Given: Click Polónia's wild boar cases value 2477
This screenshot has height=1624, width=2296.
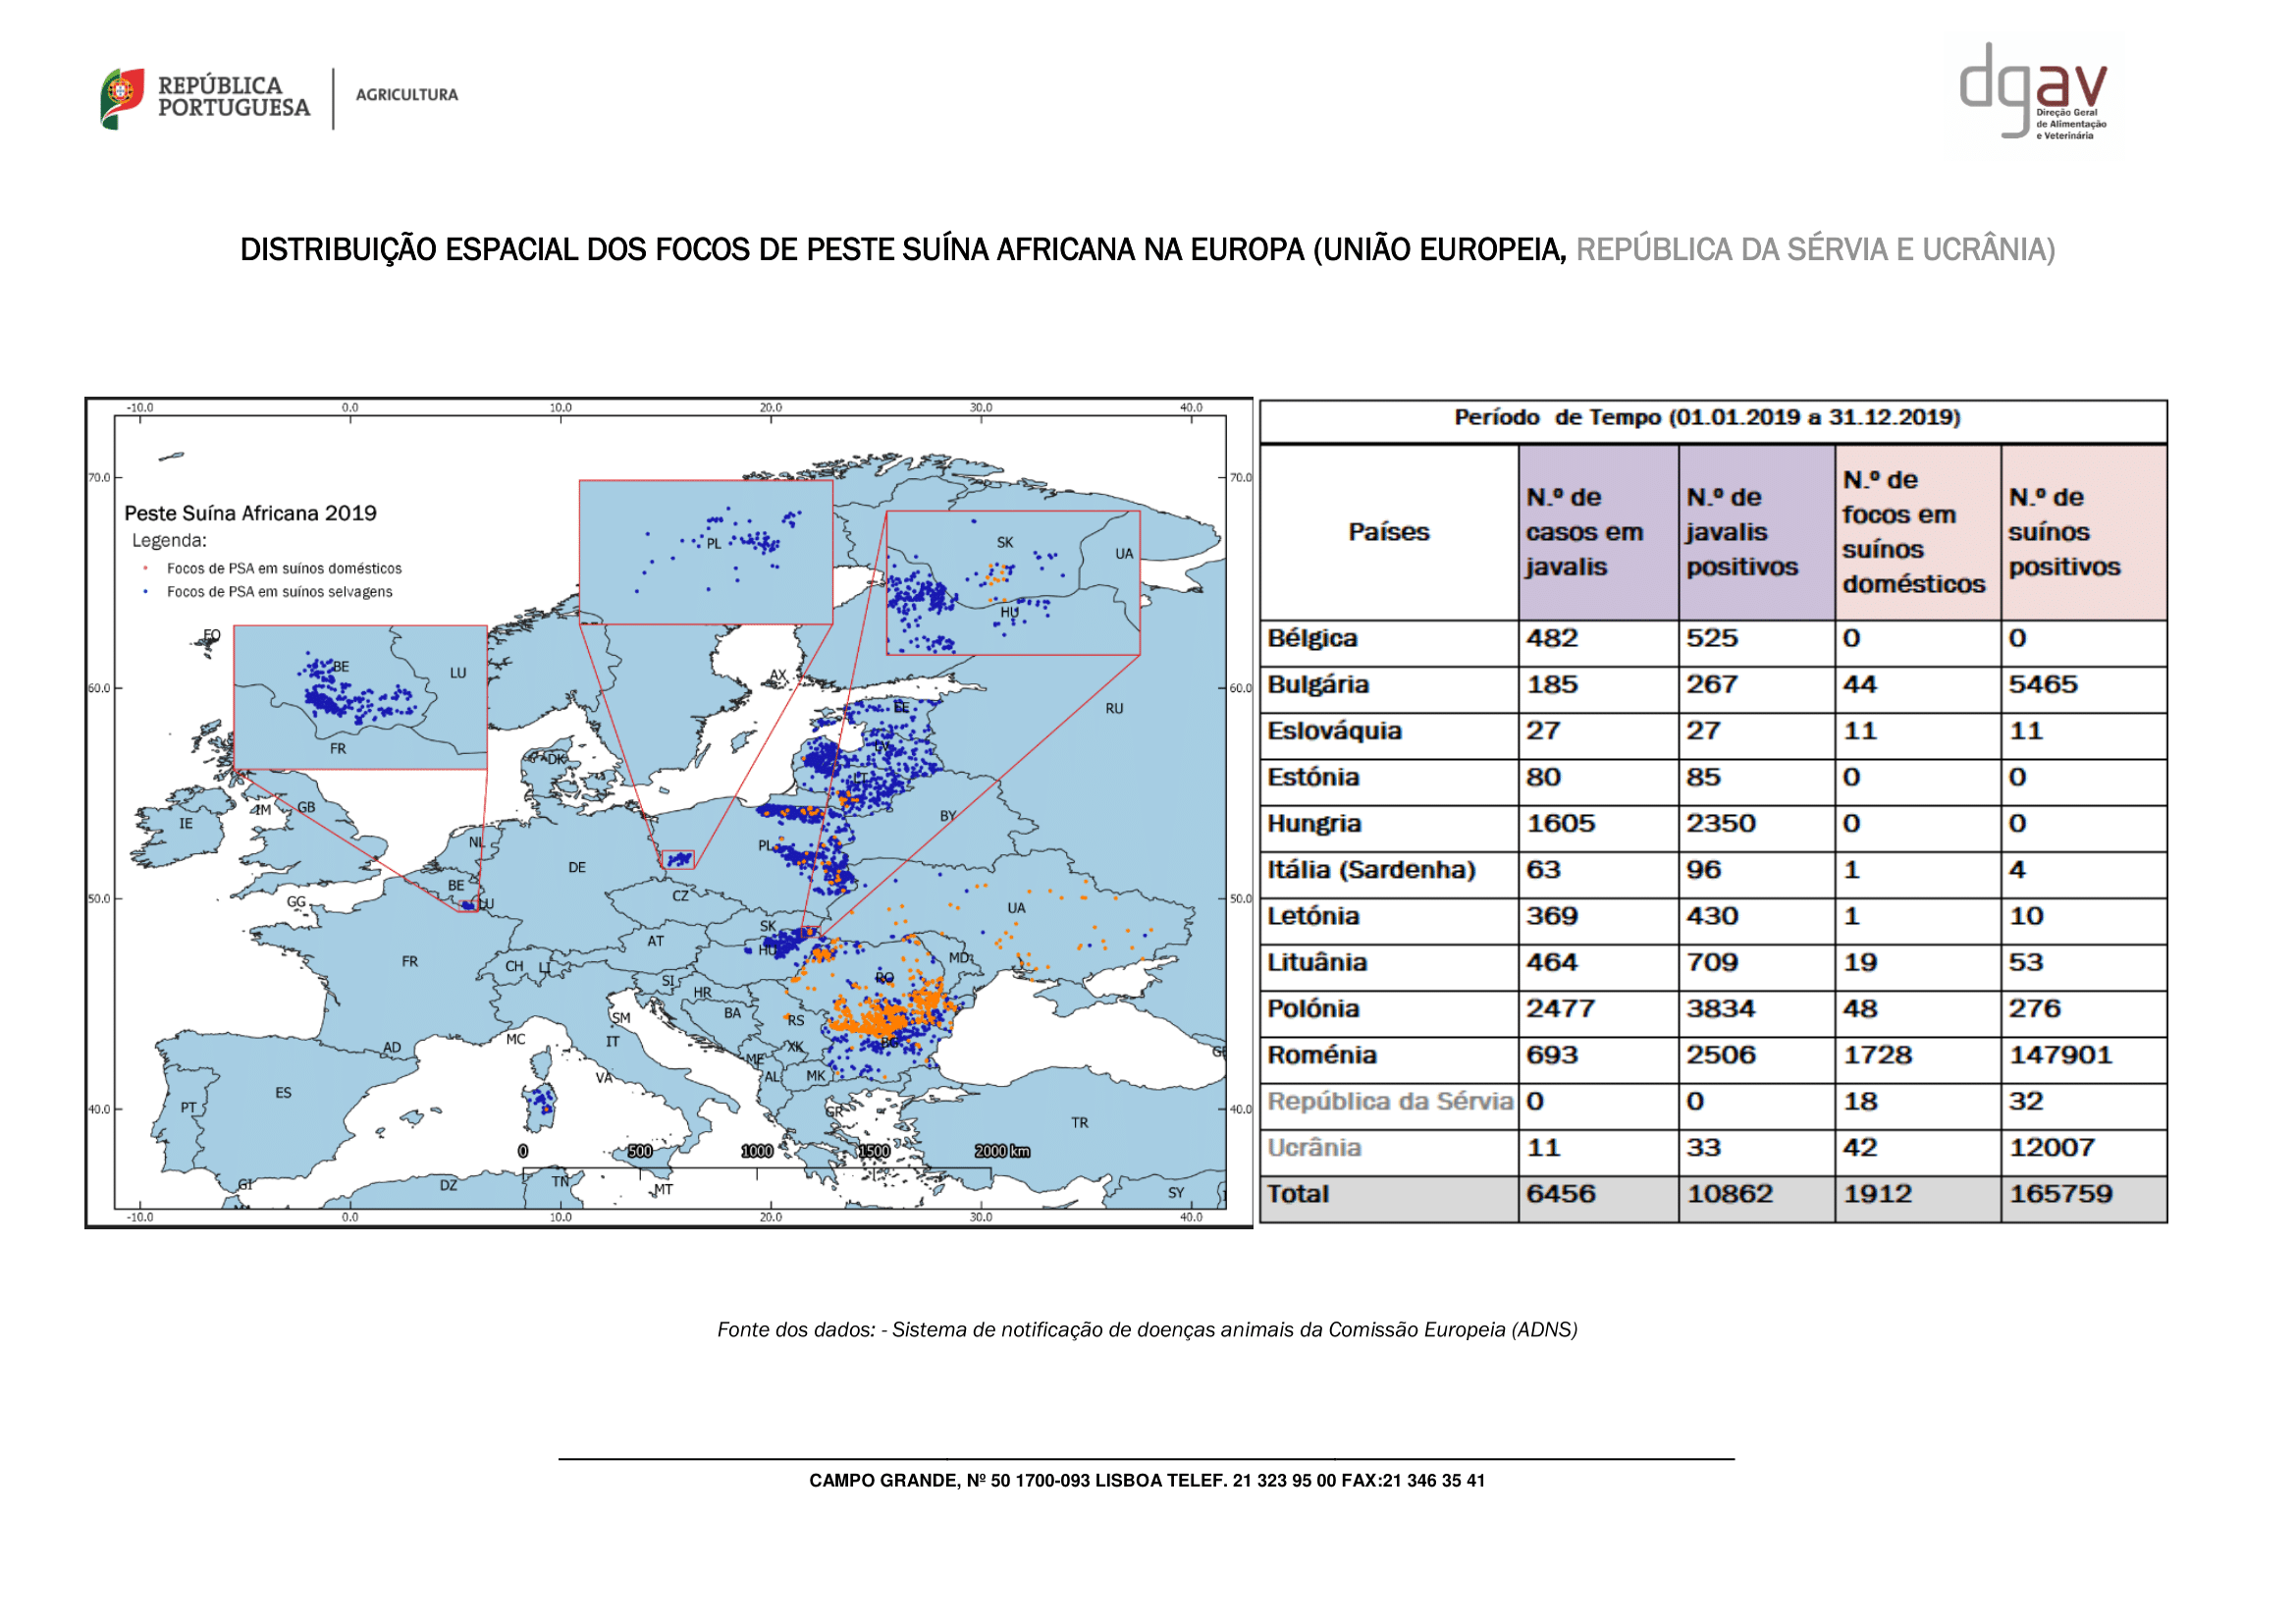Looking at the screenshot, I should point(1561,1009).
